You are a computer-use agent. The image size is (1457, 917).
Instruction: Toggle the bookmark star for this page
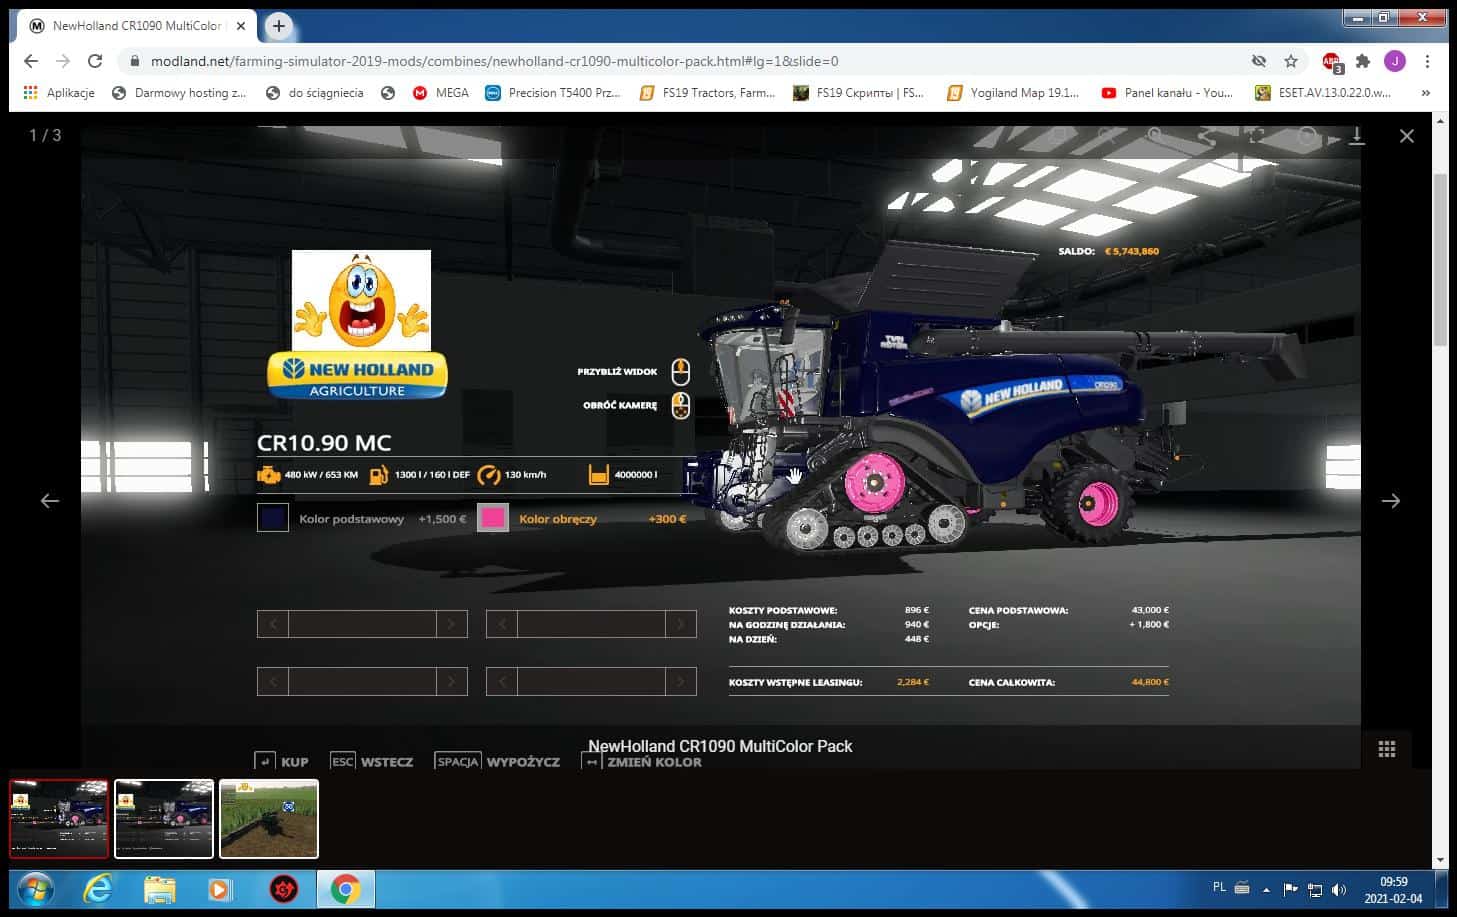[1291, 61]
